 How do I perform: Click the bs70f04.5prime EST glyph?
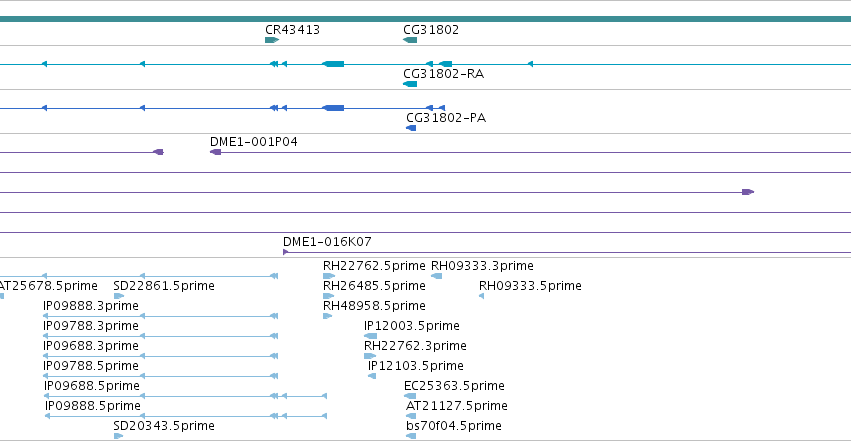pyautogui.click(x=411, y=437)
